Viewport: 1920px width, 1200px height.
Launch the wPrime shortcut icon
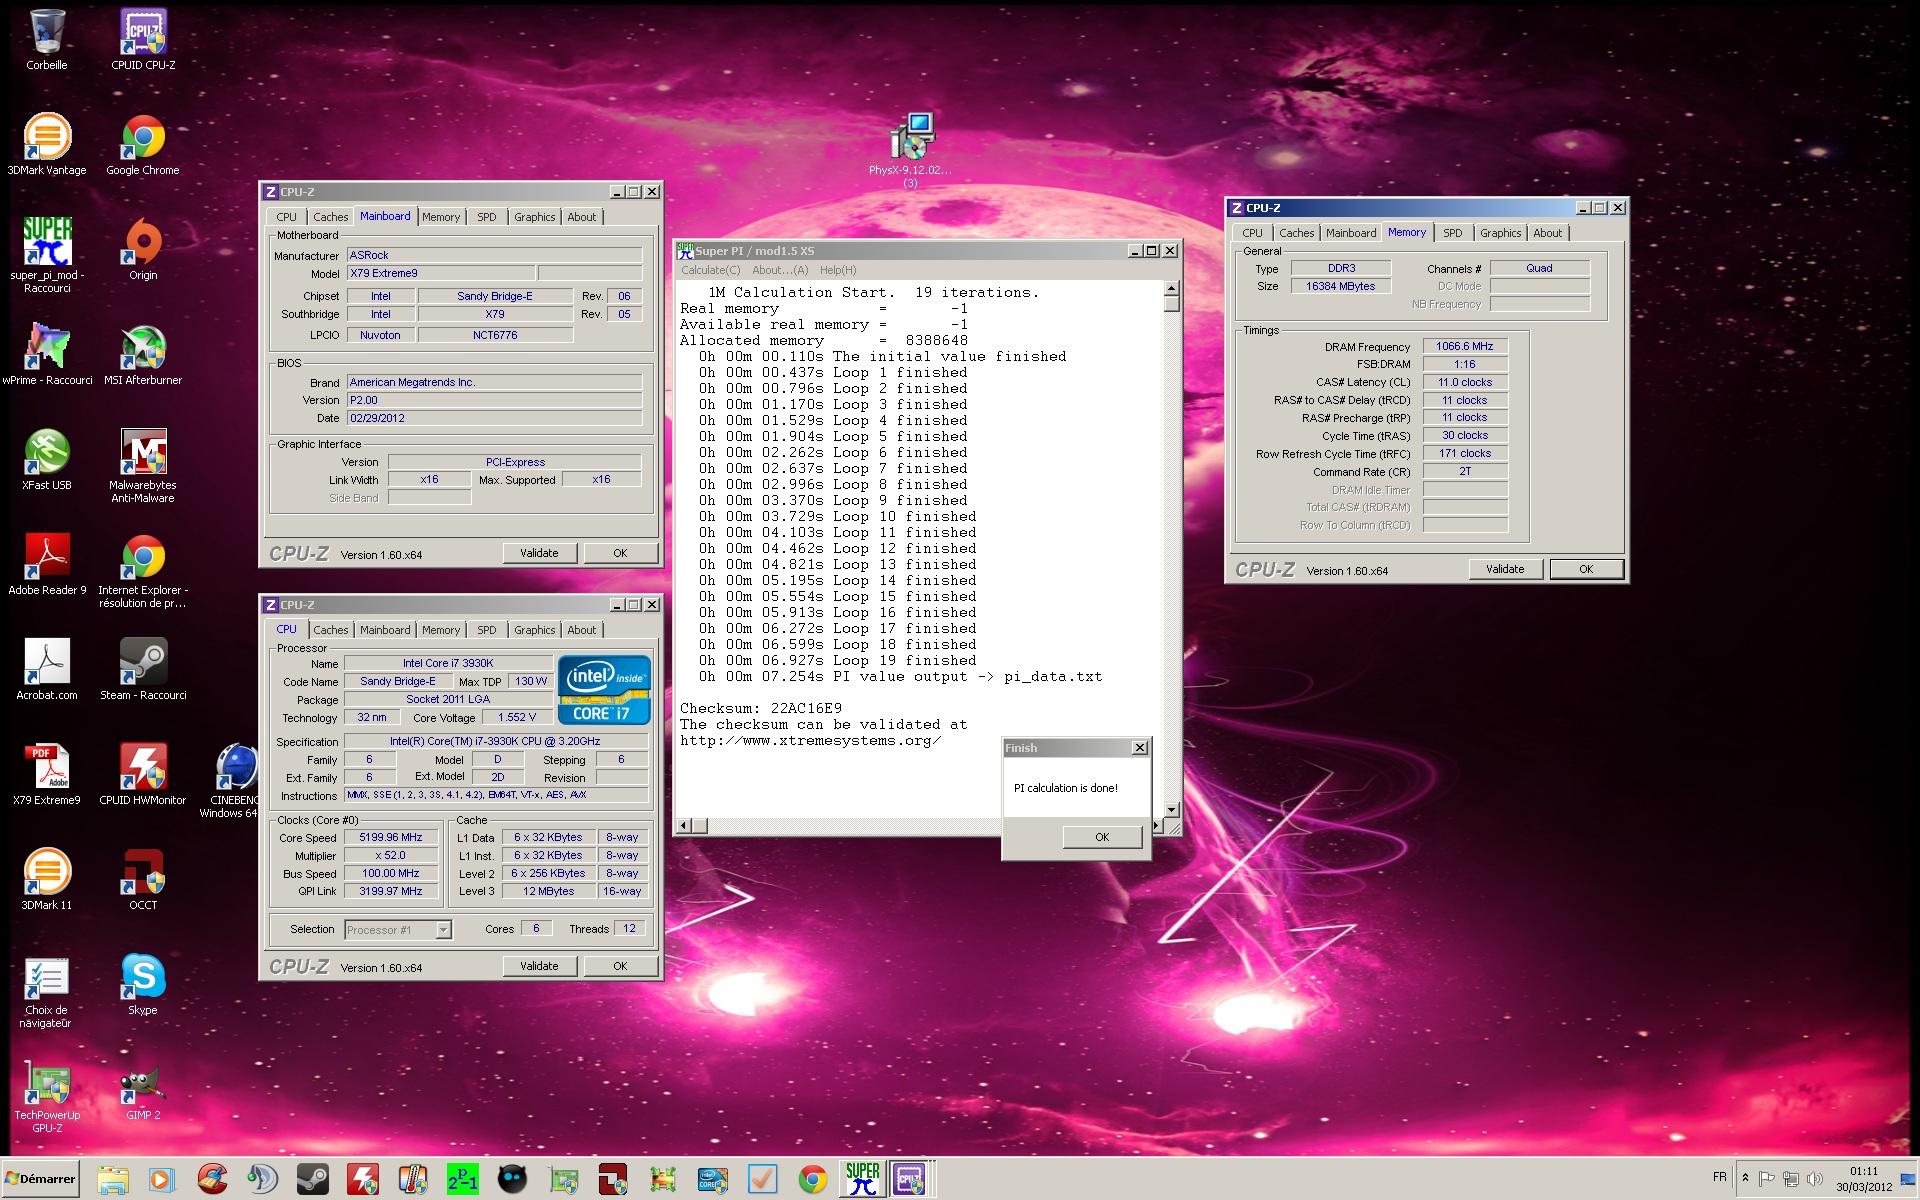tap(47, 355)
